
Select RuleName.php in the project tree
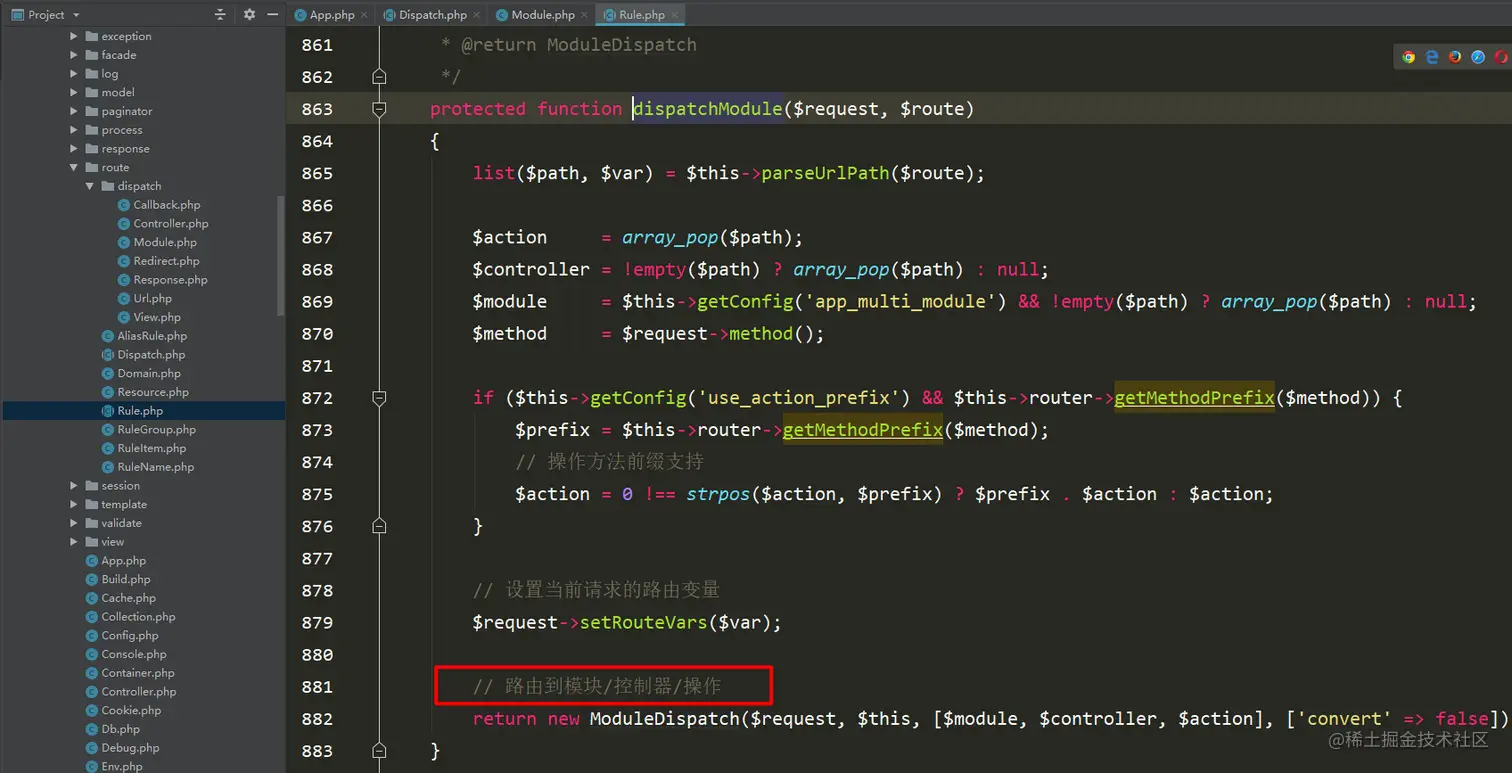156,467
